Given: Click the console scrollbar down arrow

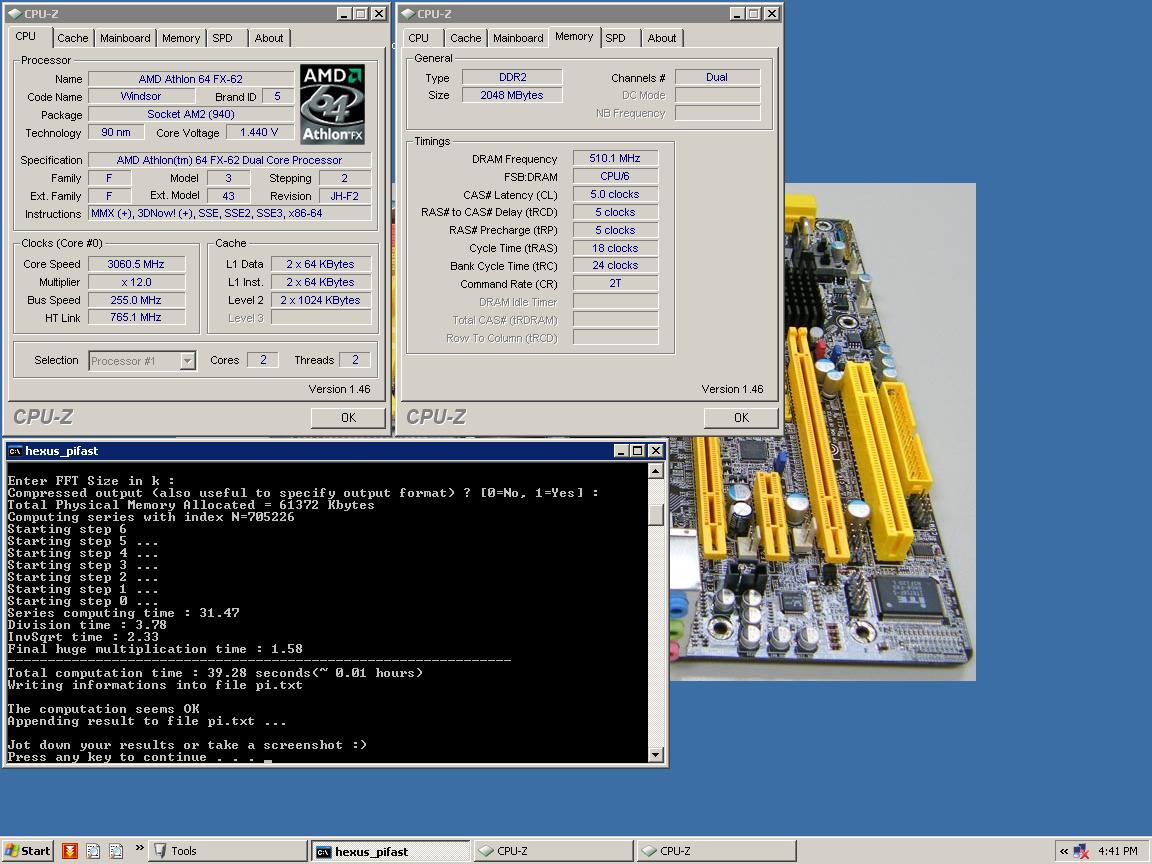Looking at the screenshot, I should tap(656, 755).
